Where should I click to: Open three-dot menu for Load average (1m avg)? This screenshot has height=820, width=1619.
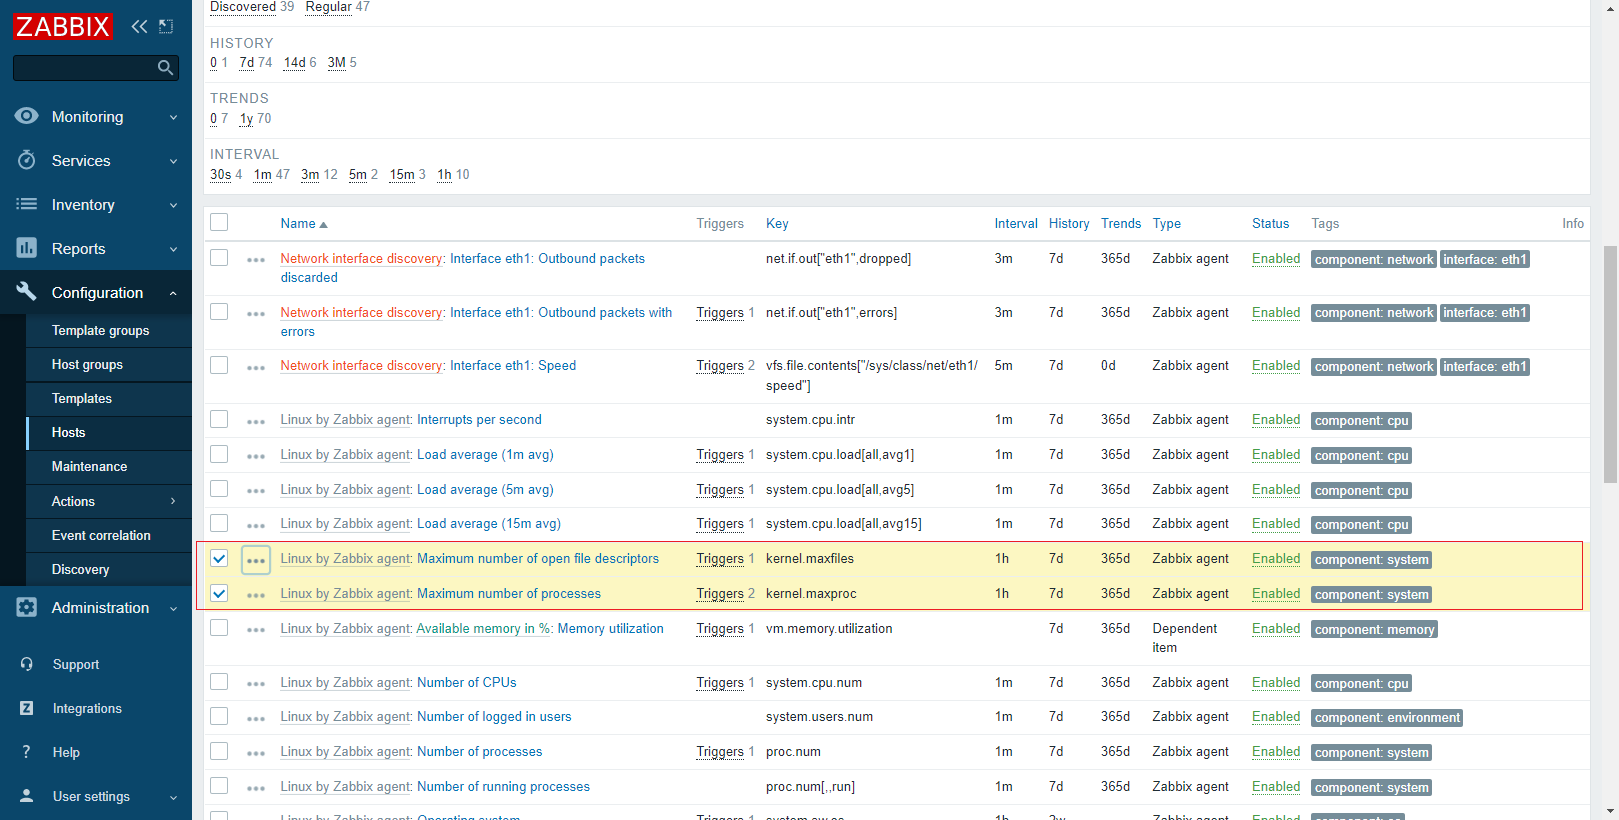coord(256,456)
